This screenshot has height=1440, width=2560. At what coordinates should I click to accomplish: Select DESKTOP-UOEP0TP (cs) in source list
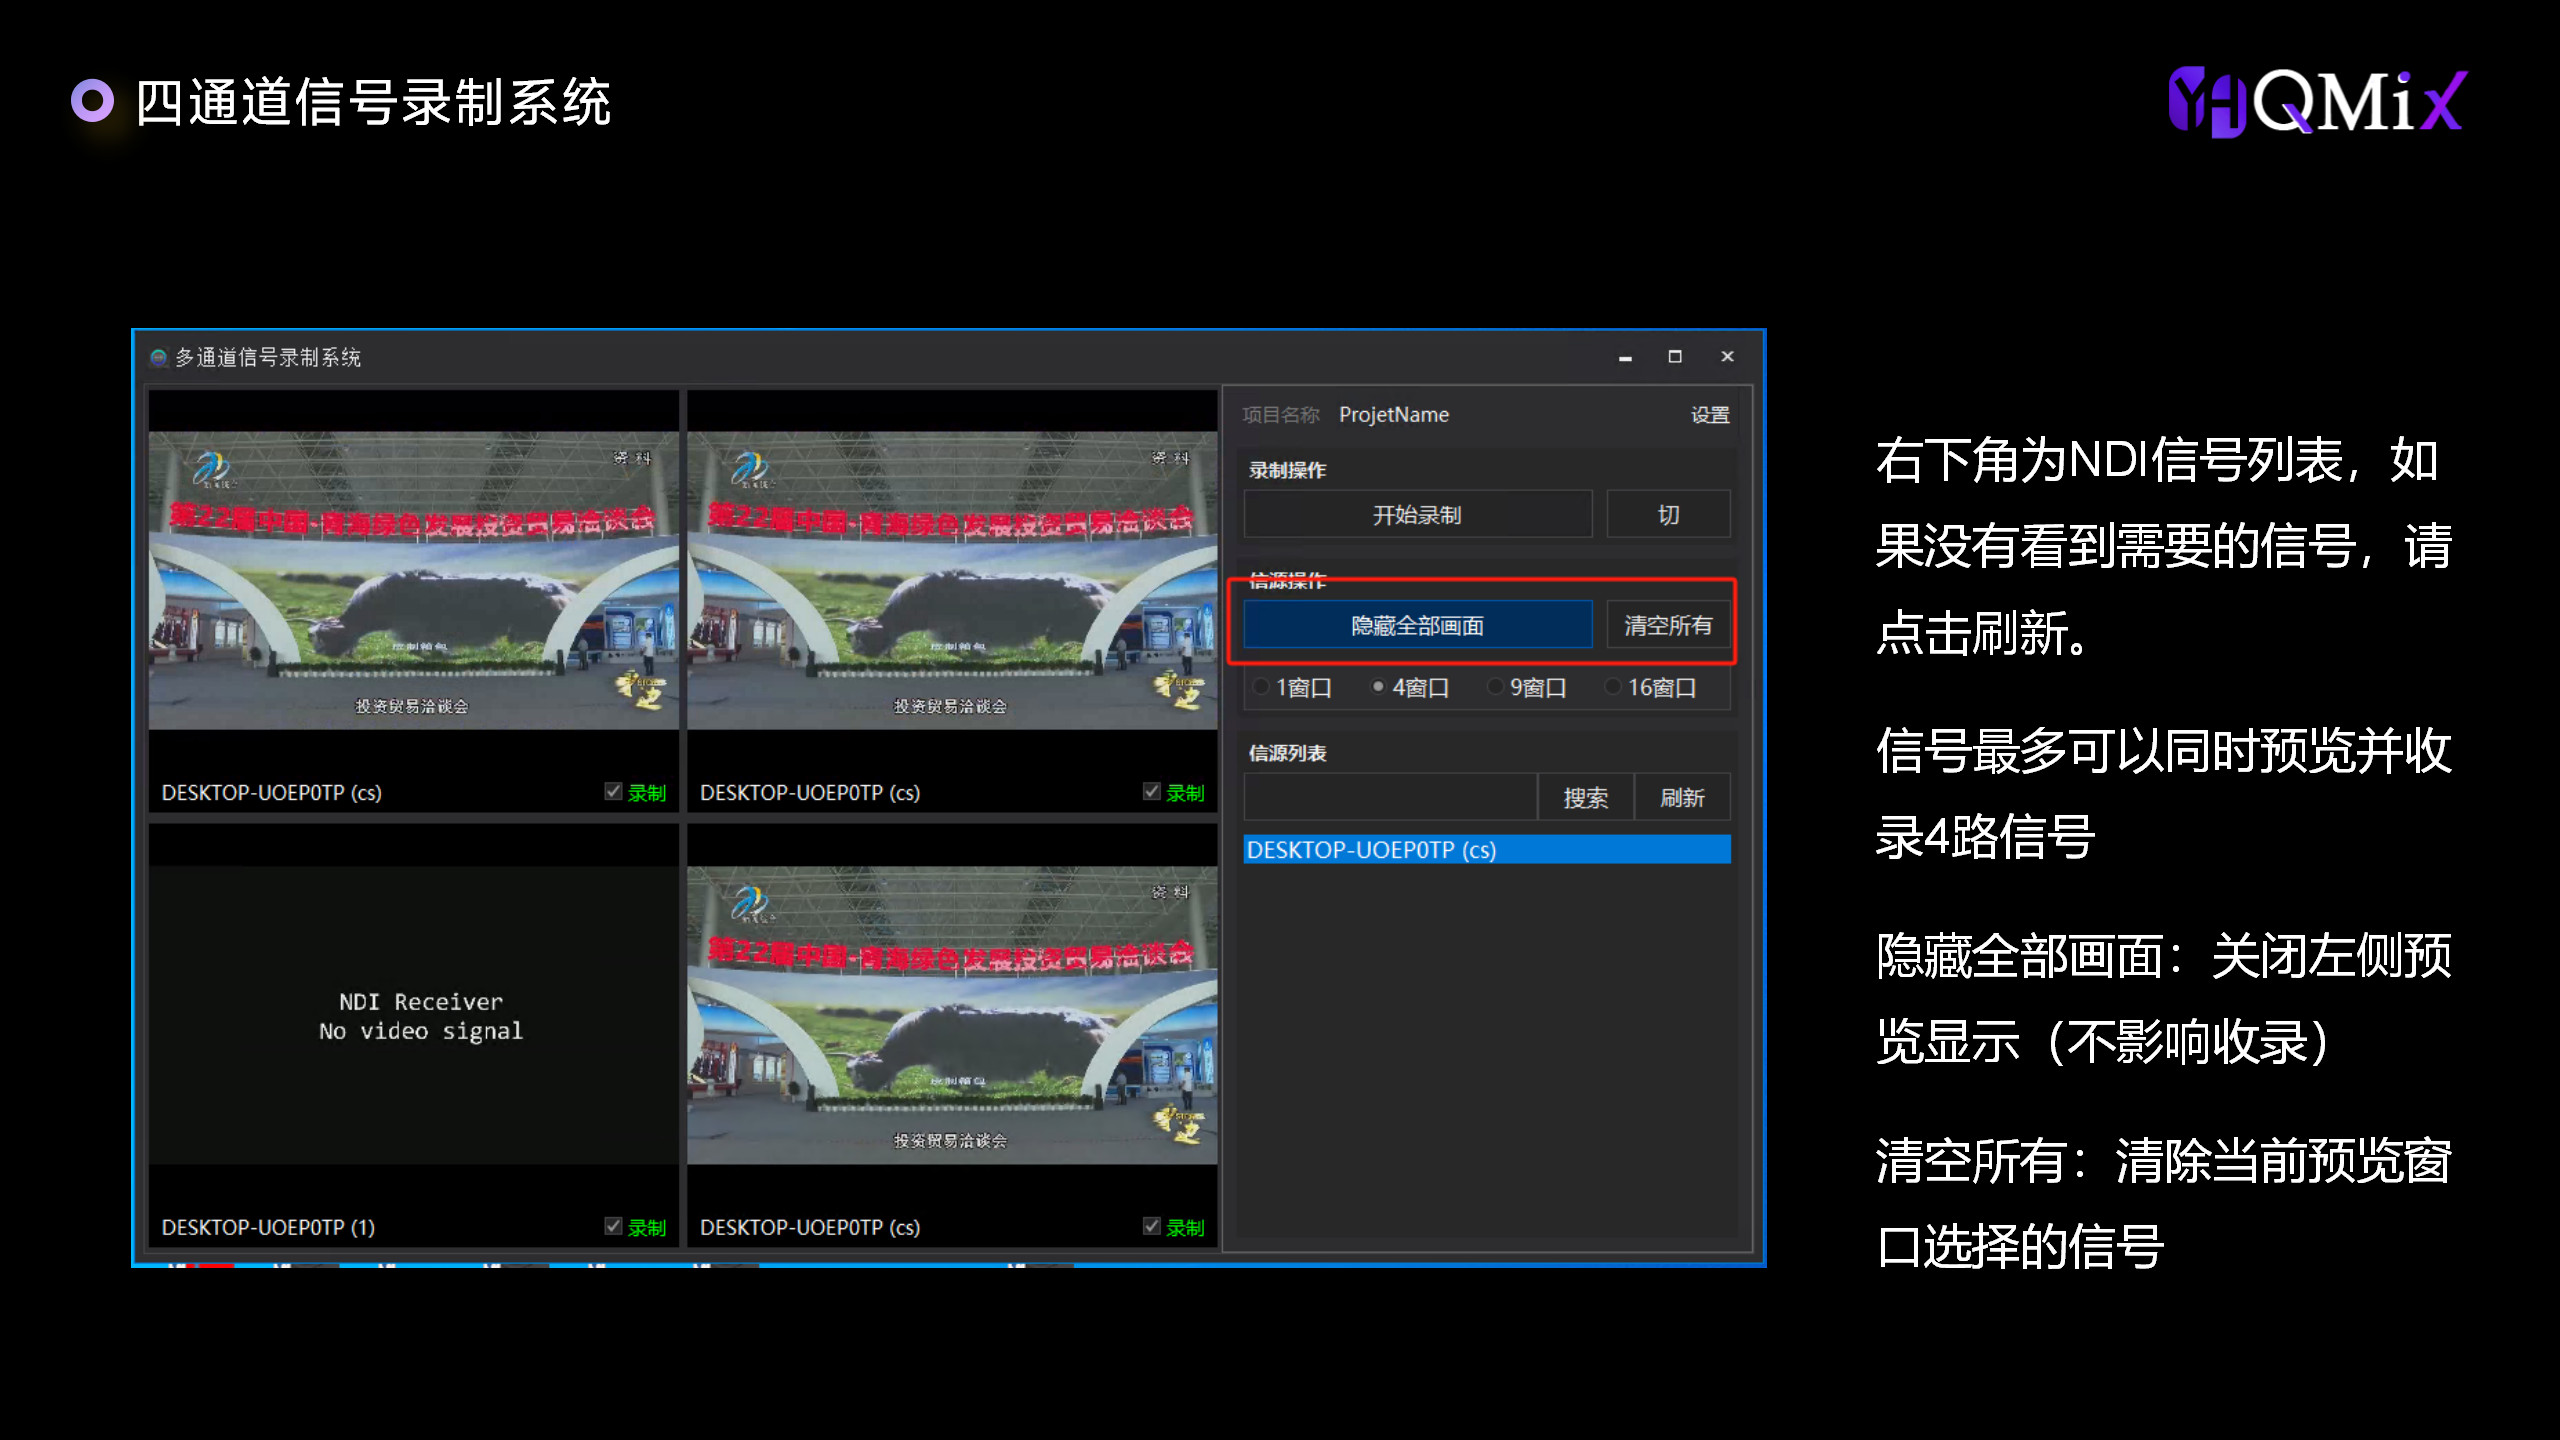pyautogui.click(x=1486, y=850)
